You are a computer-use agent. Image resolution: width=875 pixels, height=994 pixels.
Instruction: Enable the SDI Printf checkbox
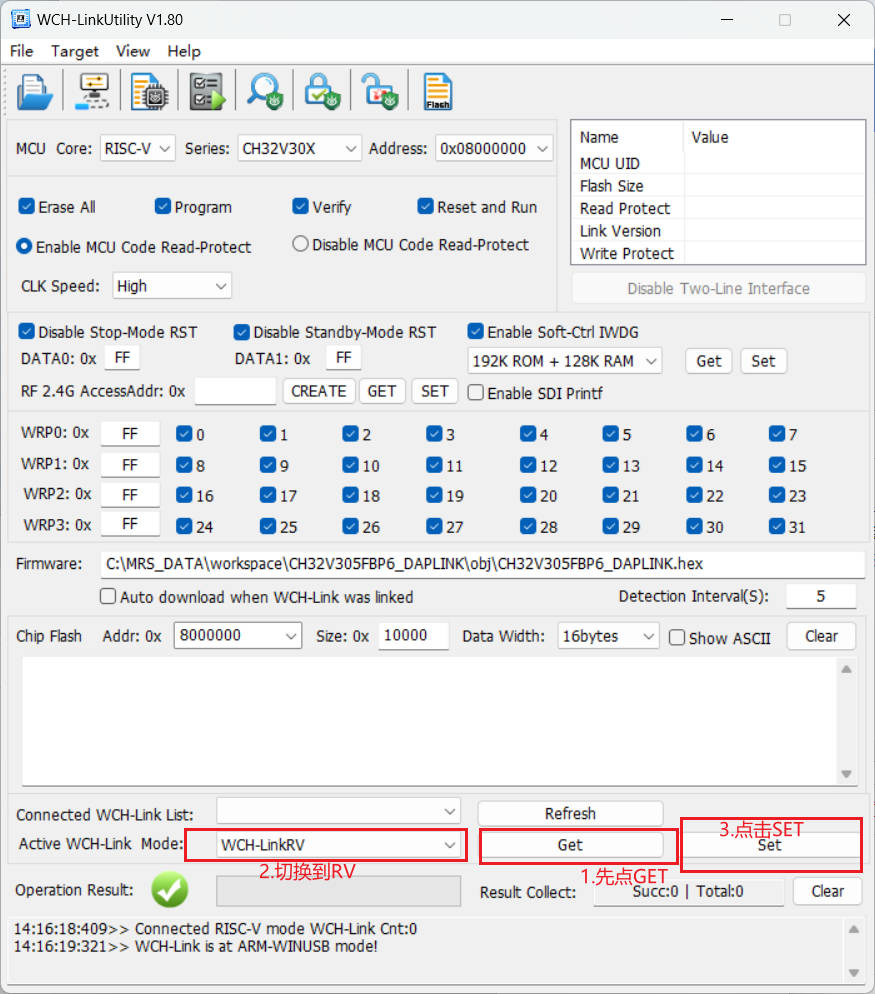tap(476, 392)
